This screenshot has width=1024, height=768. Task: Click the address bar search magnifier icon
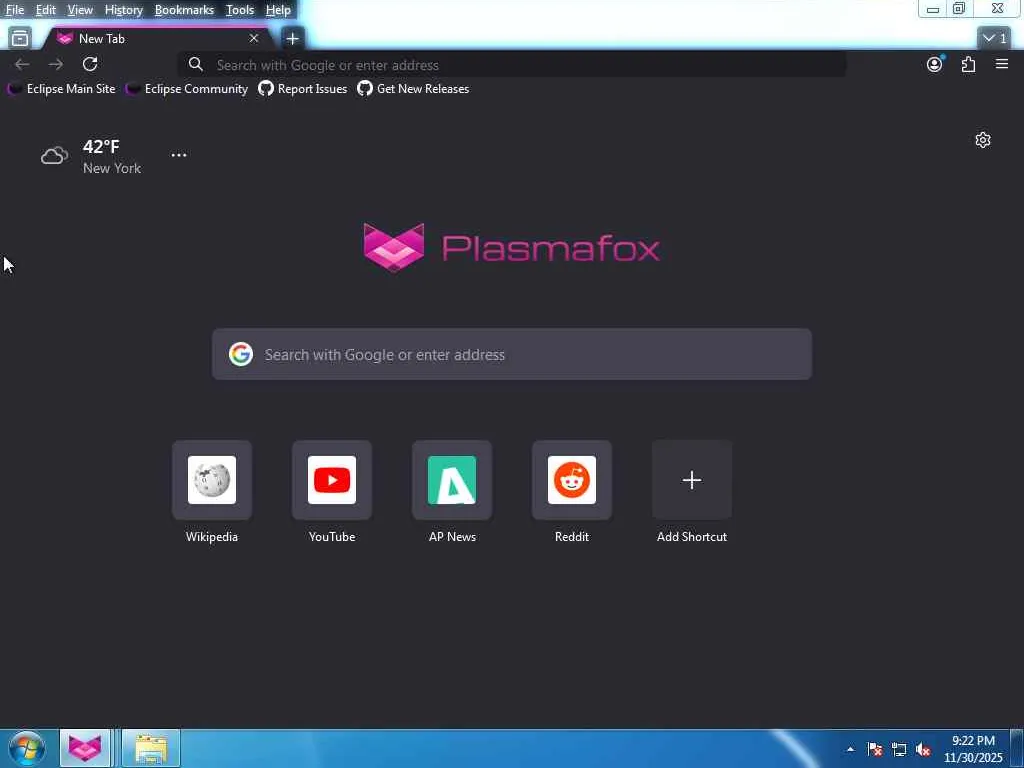195,64
